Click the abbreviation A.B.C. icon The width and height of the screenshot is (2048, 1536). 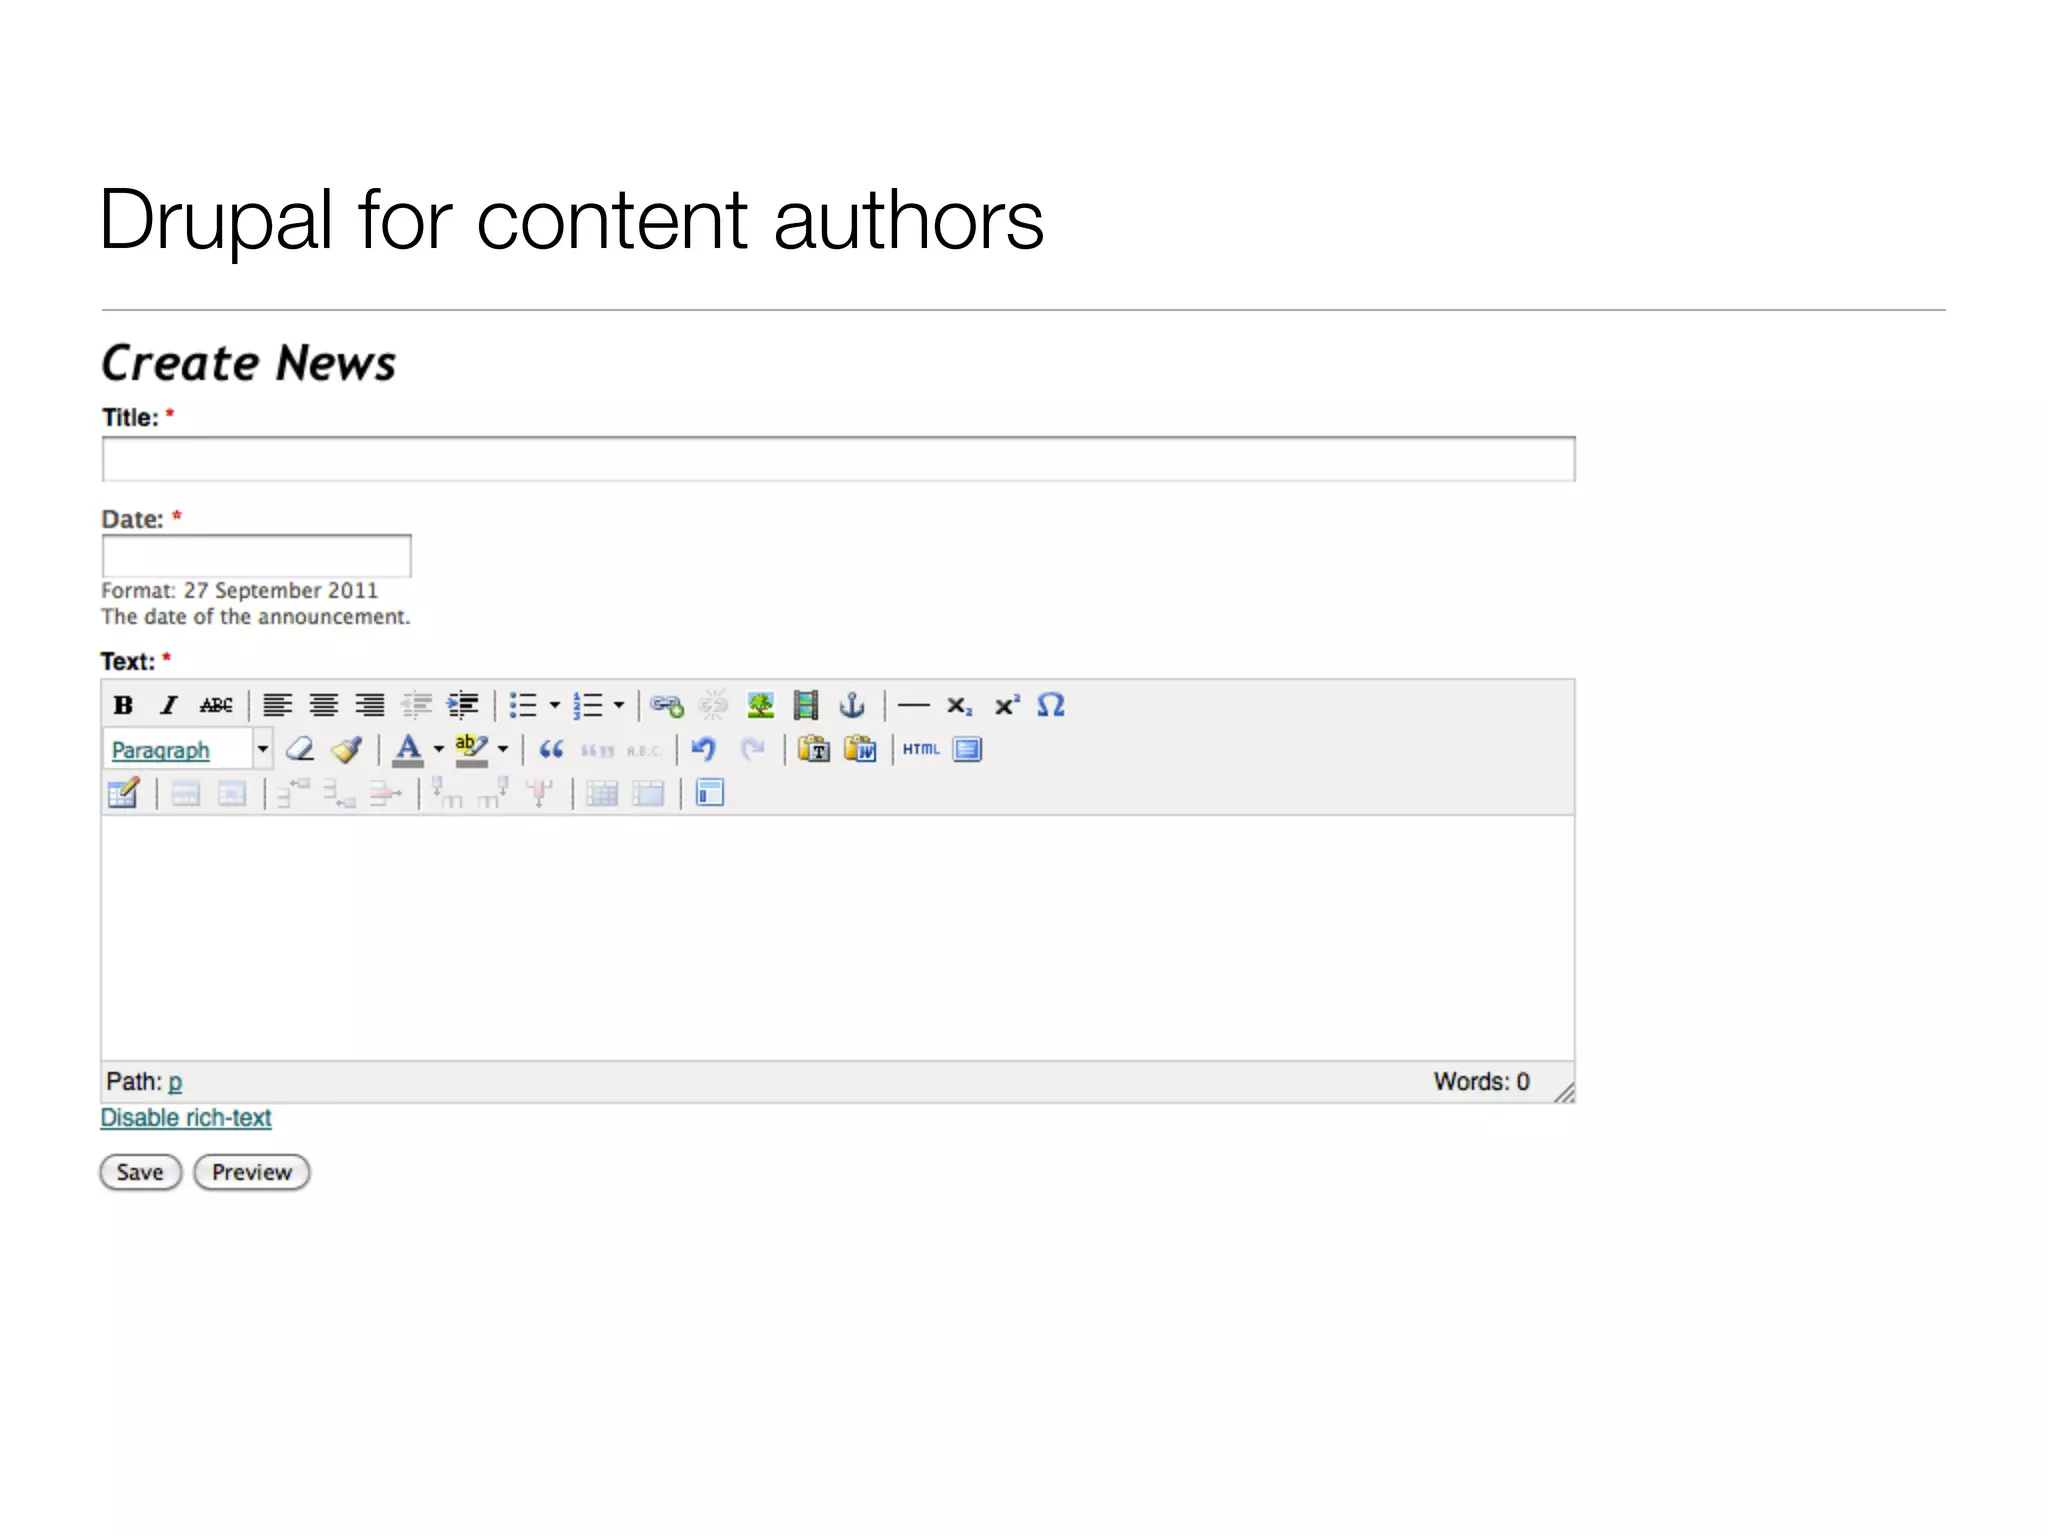point(644,749)
